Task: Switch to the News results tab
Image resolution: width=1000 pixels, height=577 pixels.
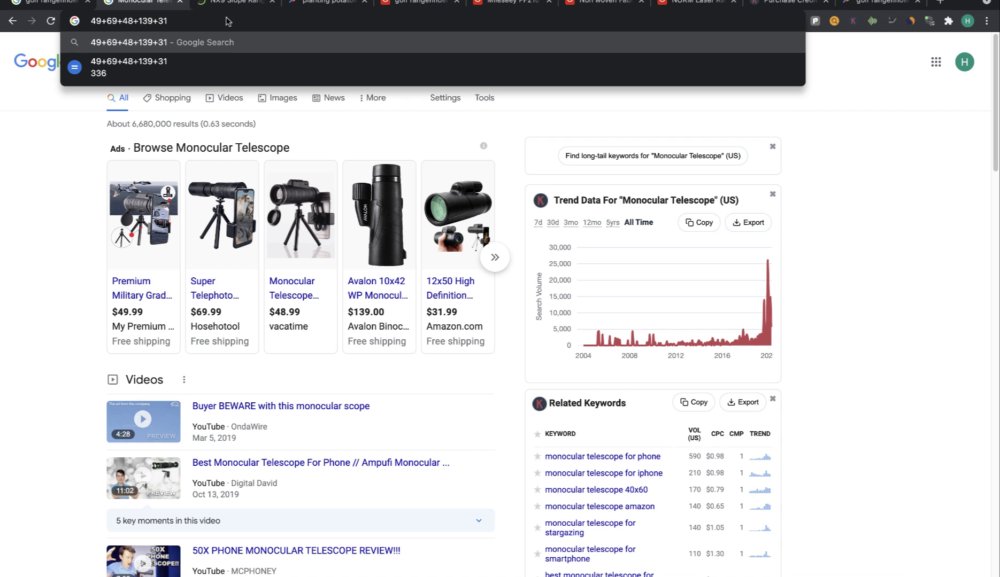Action: click(328, 98)
